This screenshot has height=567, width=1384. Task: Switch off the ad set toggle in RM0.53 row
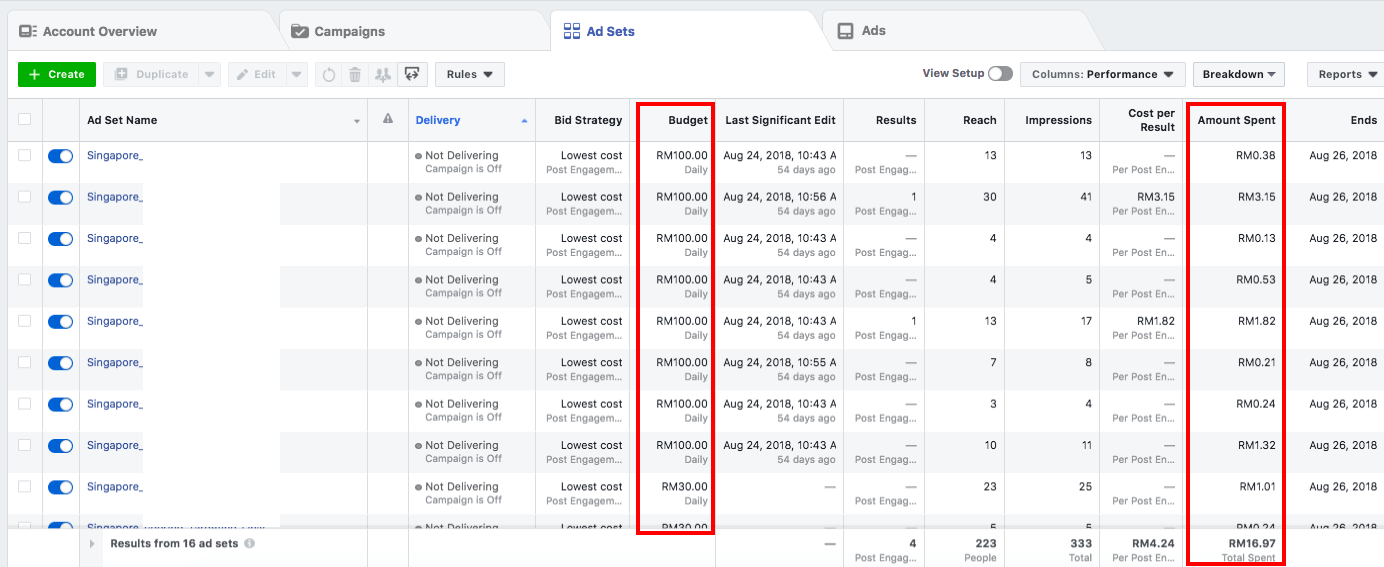(x=61, y=280)
